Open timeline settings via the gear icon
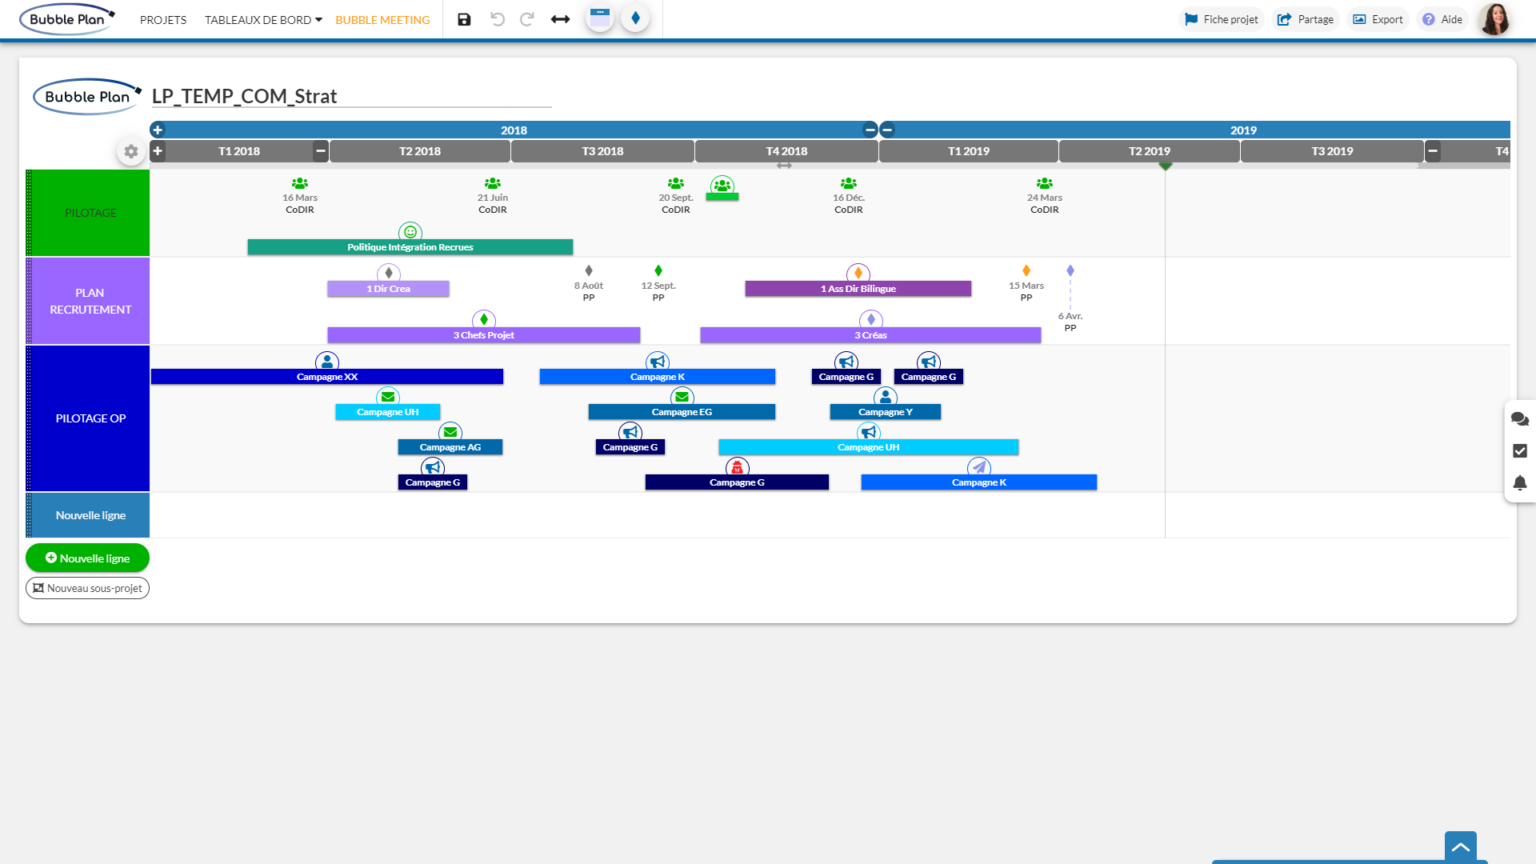Screen dimensions: 1536x864 (x=131, y=152)
